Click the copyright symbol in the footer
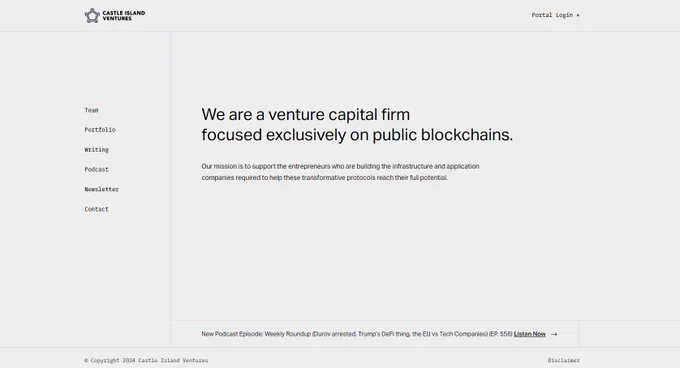680x368 pixels. point(86,360)
